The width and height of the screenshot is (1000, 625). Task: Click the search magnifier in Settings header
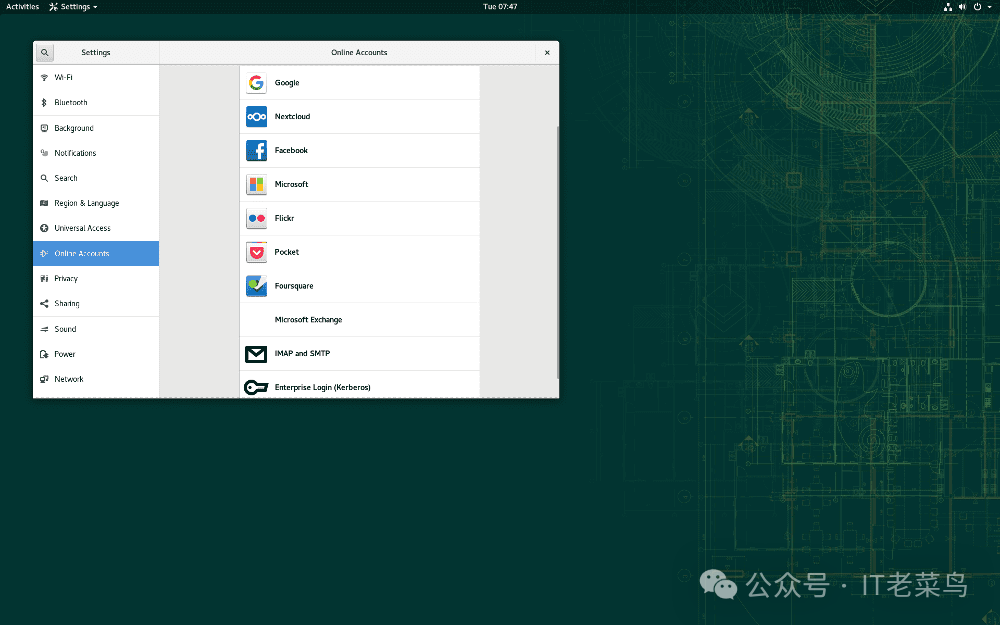(44, 52)
